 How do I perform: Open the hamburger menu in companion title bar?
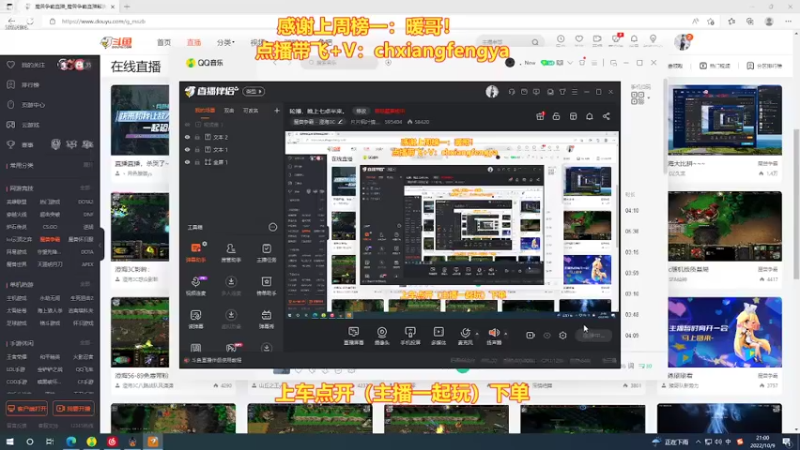click(574, 92)
